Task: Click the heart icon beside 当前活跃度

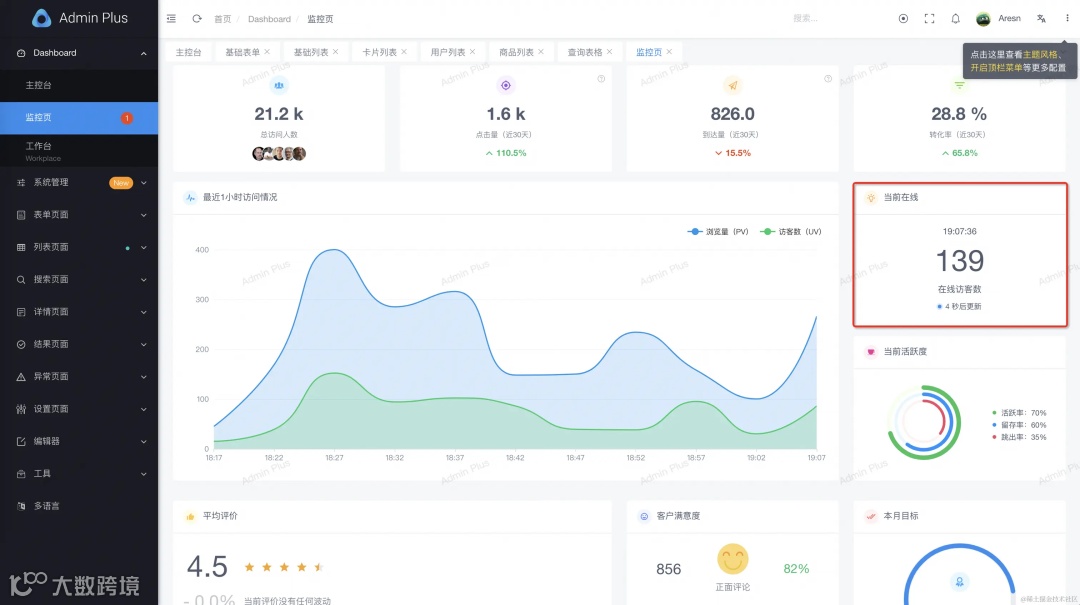Action: [x=871, y=351]
